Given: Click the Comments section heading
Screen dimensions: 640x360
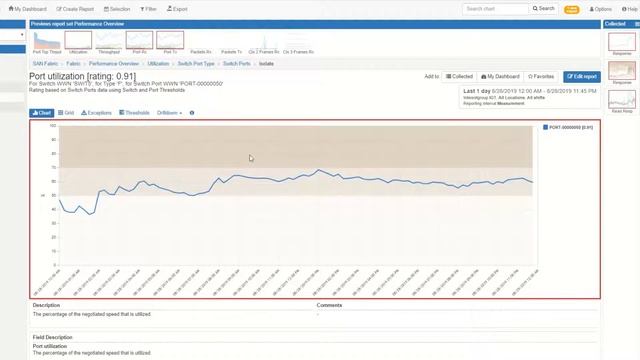Looking at the screenshot, I should (x=329, y=305).
